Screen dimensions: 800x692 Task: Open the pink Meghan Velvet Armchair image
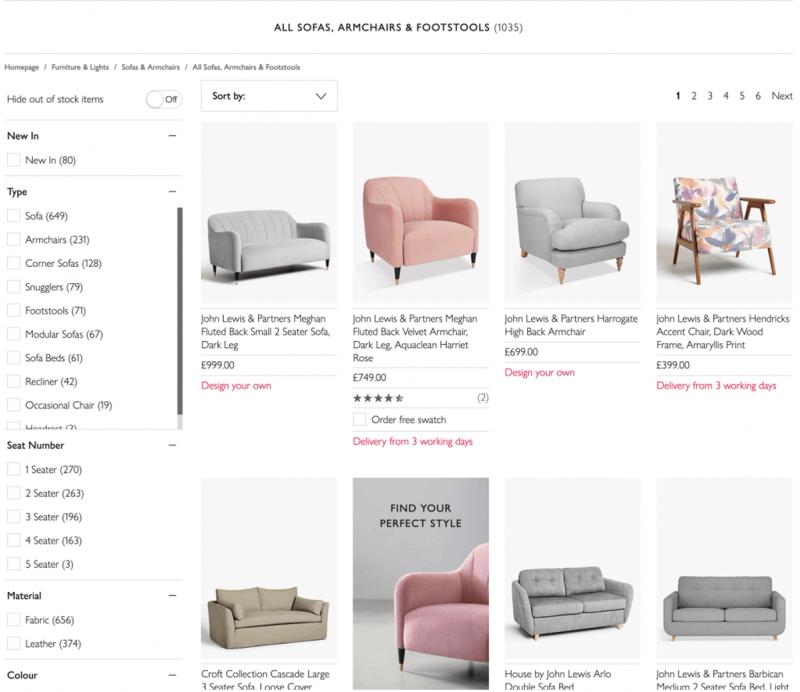click(420, 212)
